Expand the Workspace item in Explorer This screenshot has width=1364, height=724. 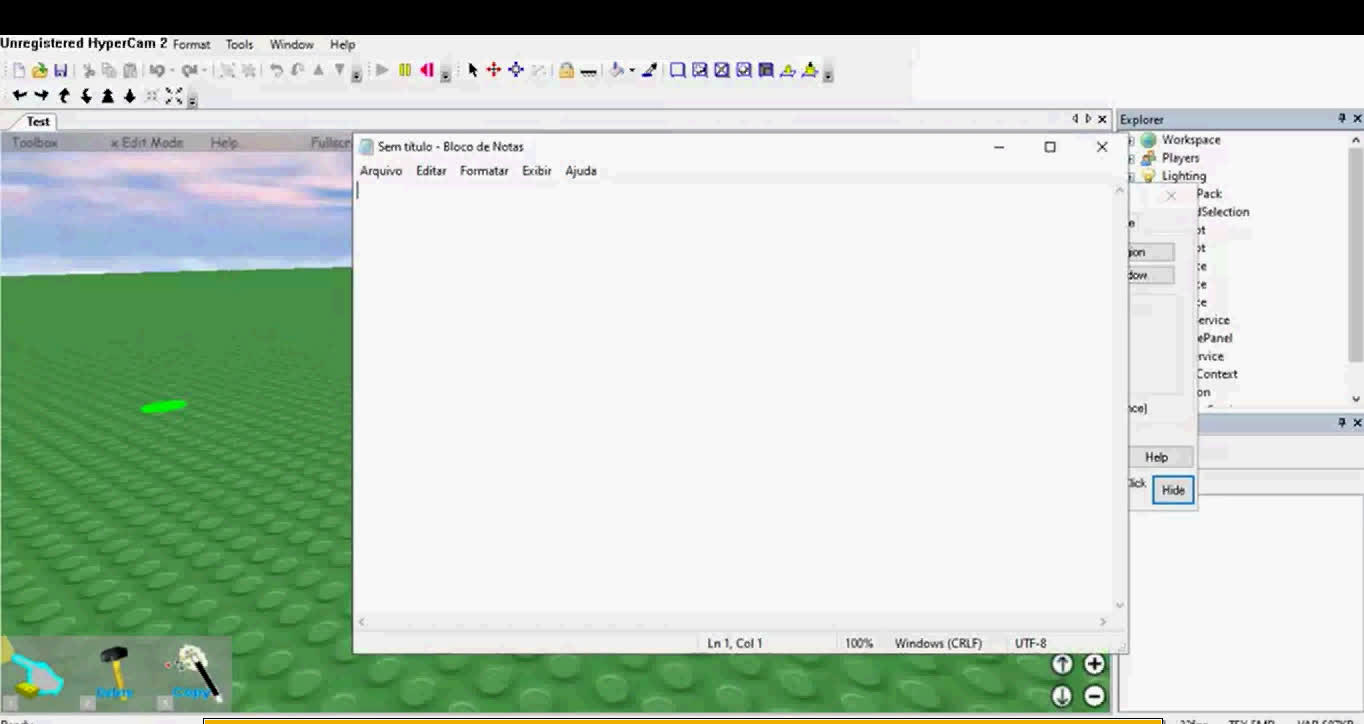point(1134,140)
